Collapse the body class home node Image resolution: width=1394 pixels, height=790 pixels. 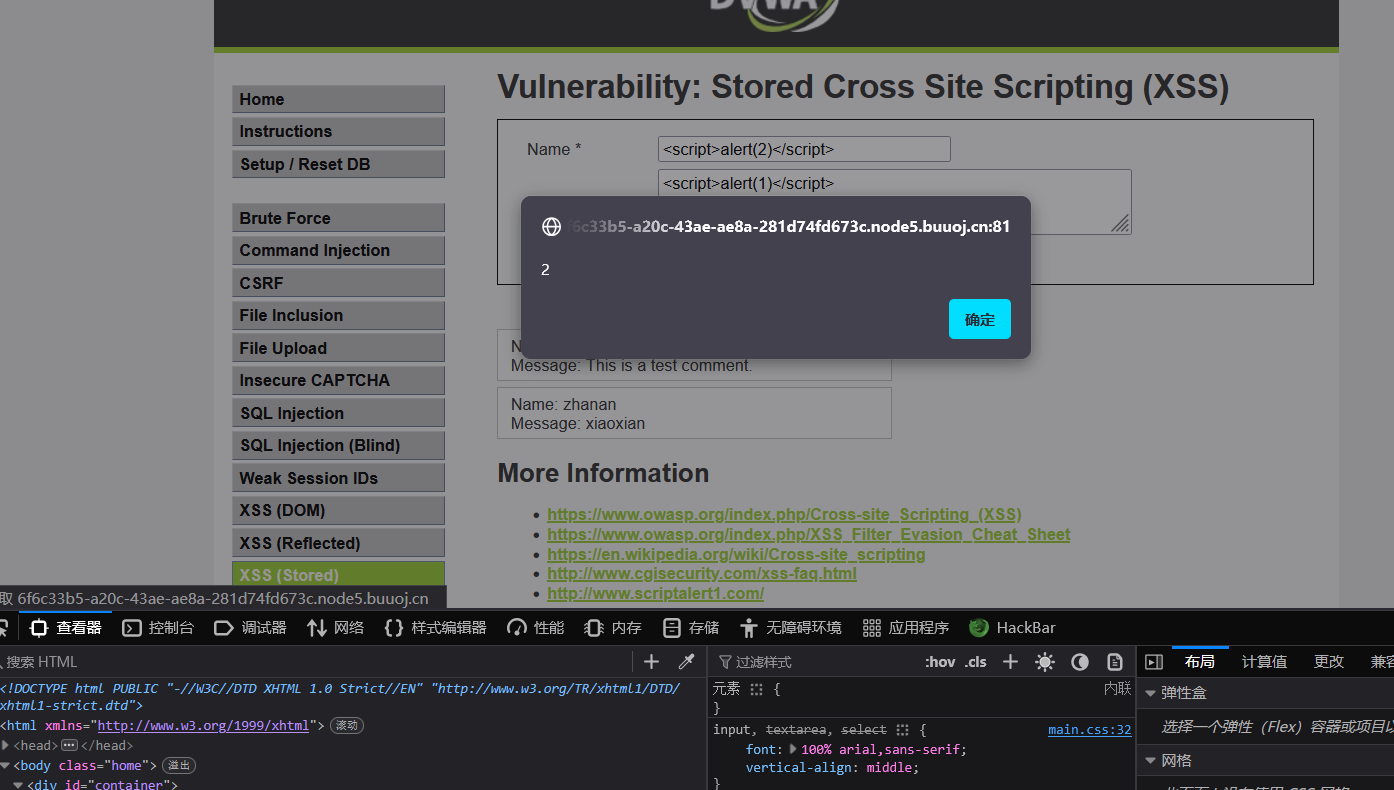coord(5,766)
